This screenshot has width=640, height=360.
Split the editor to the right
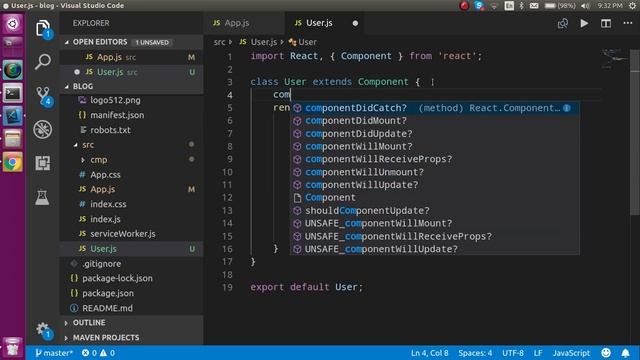tap(606, 23)
